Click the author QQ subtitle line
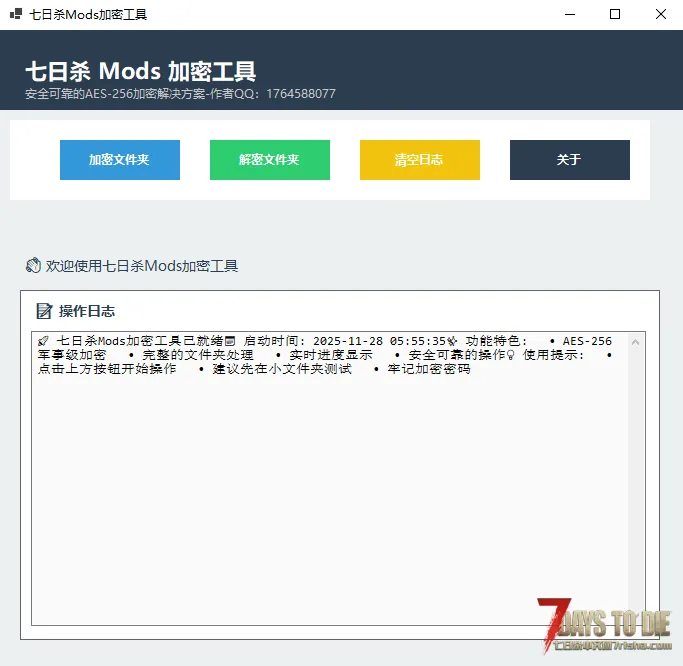The height and width of the screenshot is (666, 683). (x=180, y=94)
